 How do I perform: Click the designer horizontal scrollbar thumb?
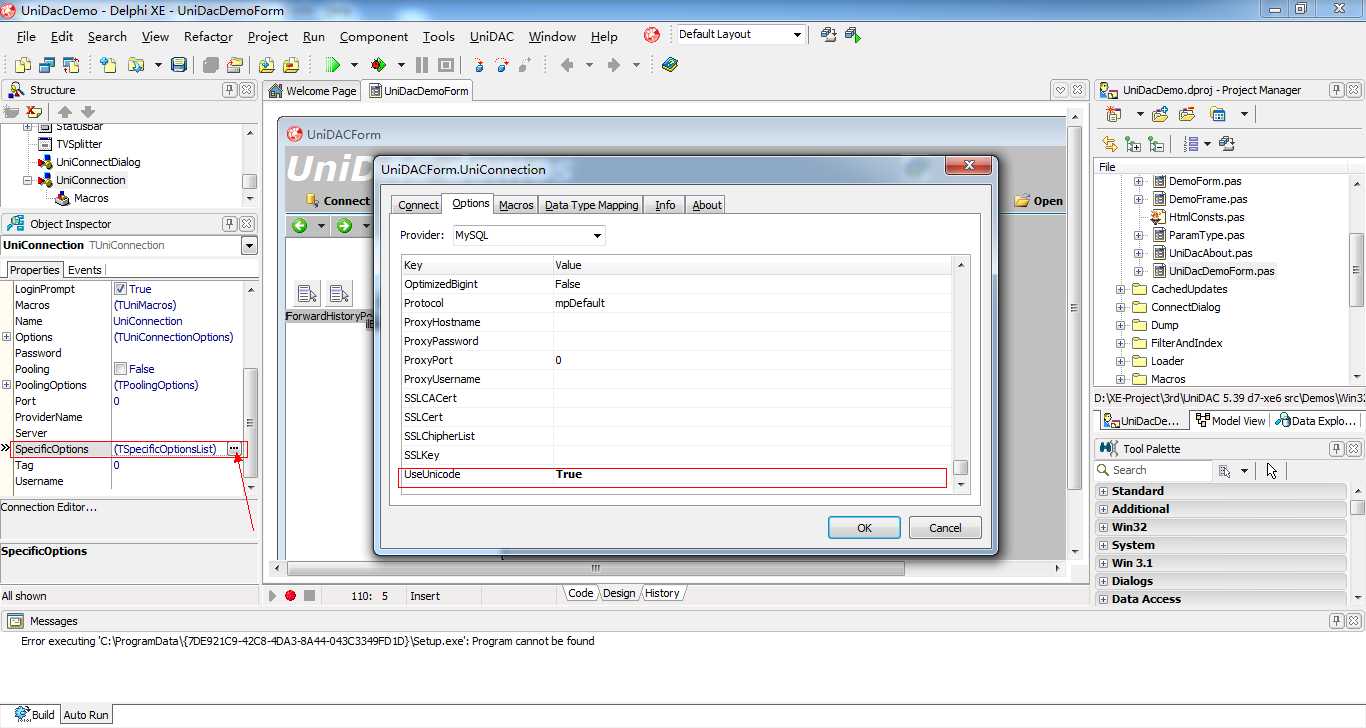tap(594, 568)
